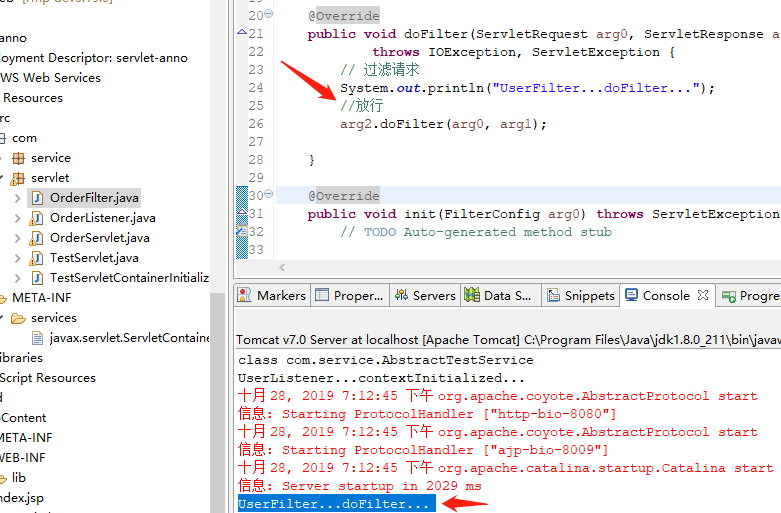Screen dimensions: 781x513
Task: Click the TODO task marker on line 32
Action: (x=242, y=231)
